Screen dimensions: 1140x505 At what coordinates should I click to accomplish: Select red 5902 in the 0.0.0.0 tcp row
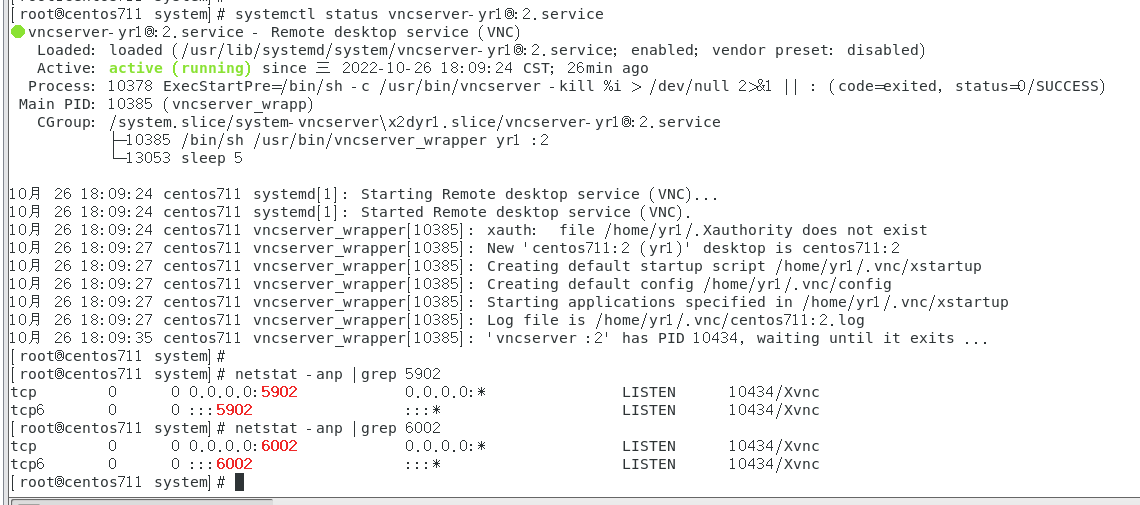(x=279, y=392)
